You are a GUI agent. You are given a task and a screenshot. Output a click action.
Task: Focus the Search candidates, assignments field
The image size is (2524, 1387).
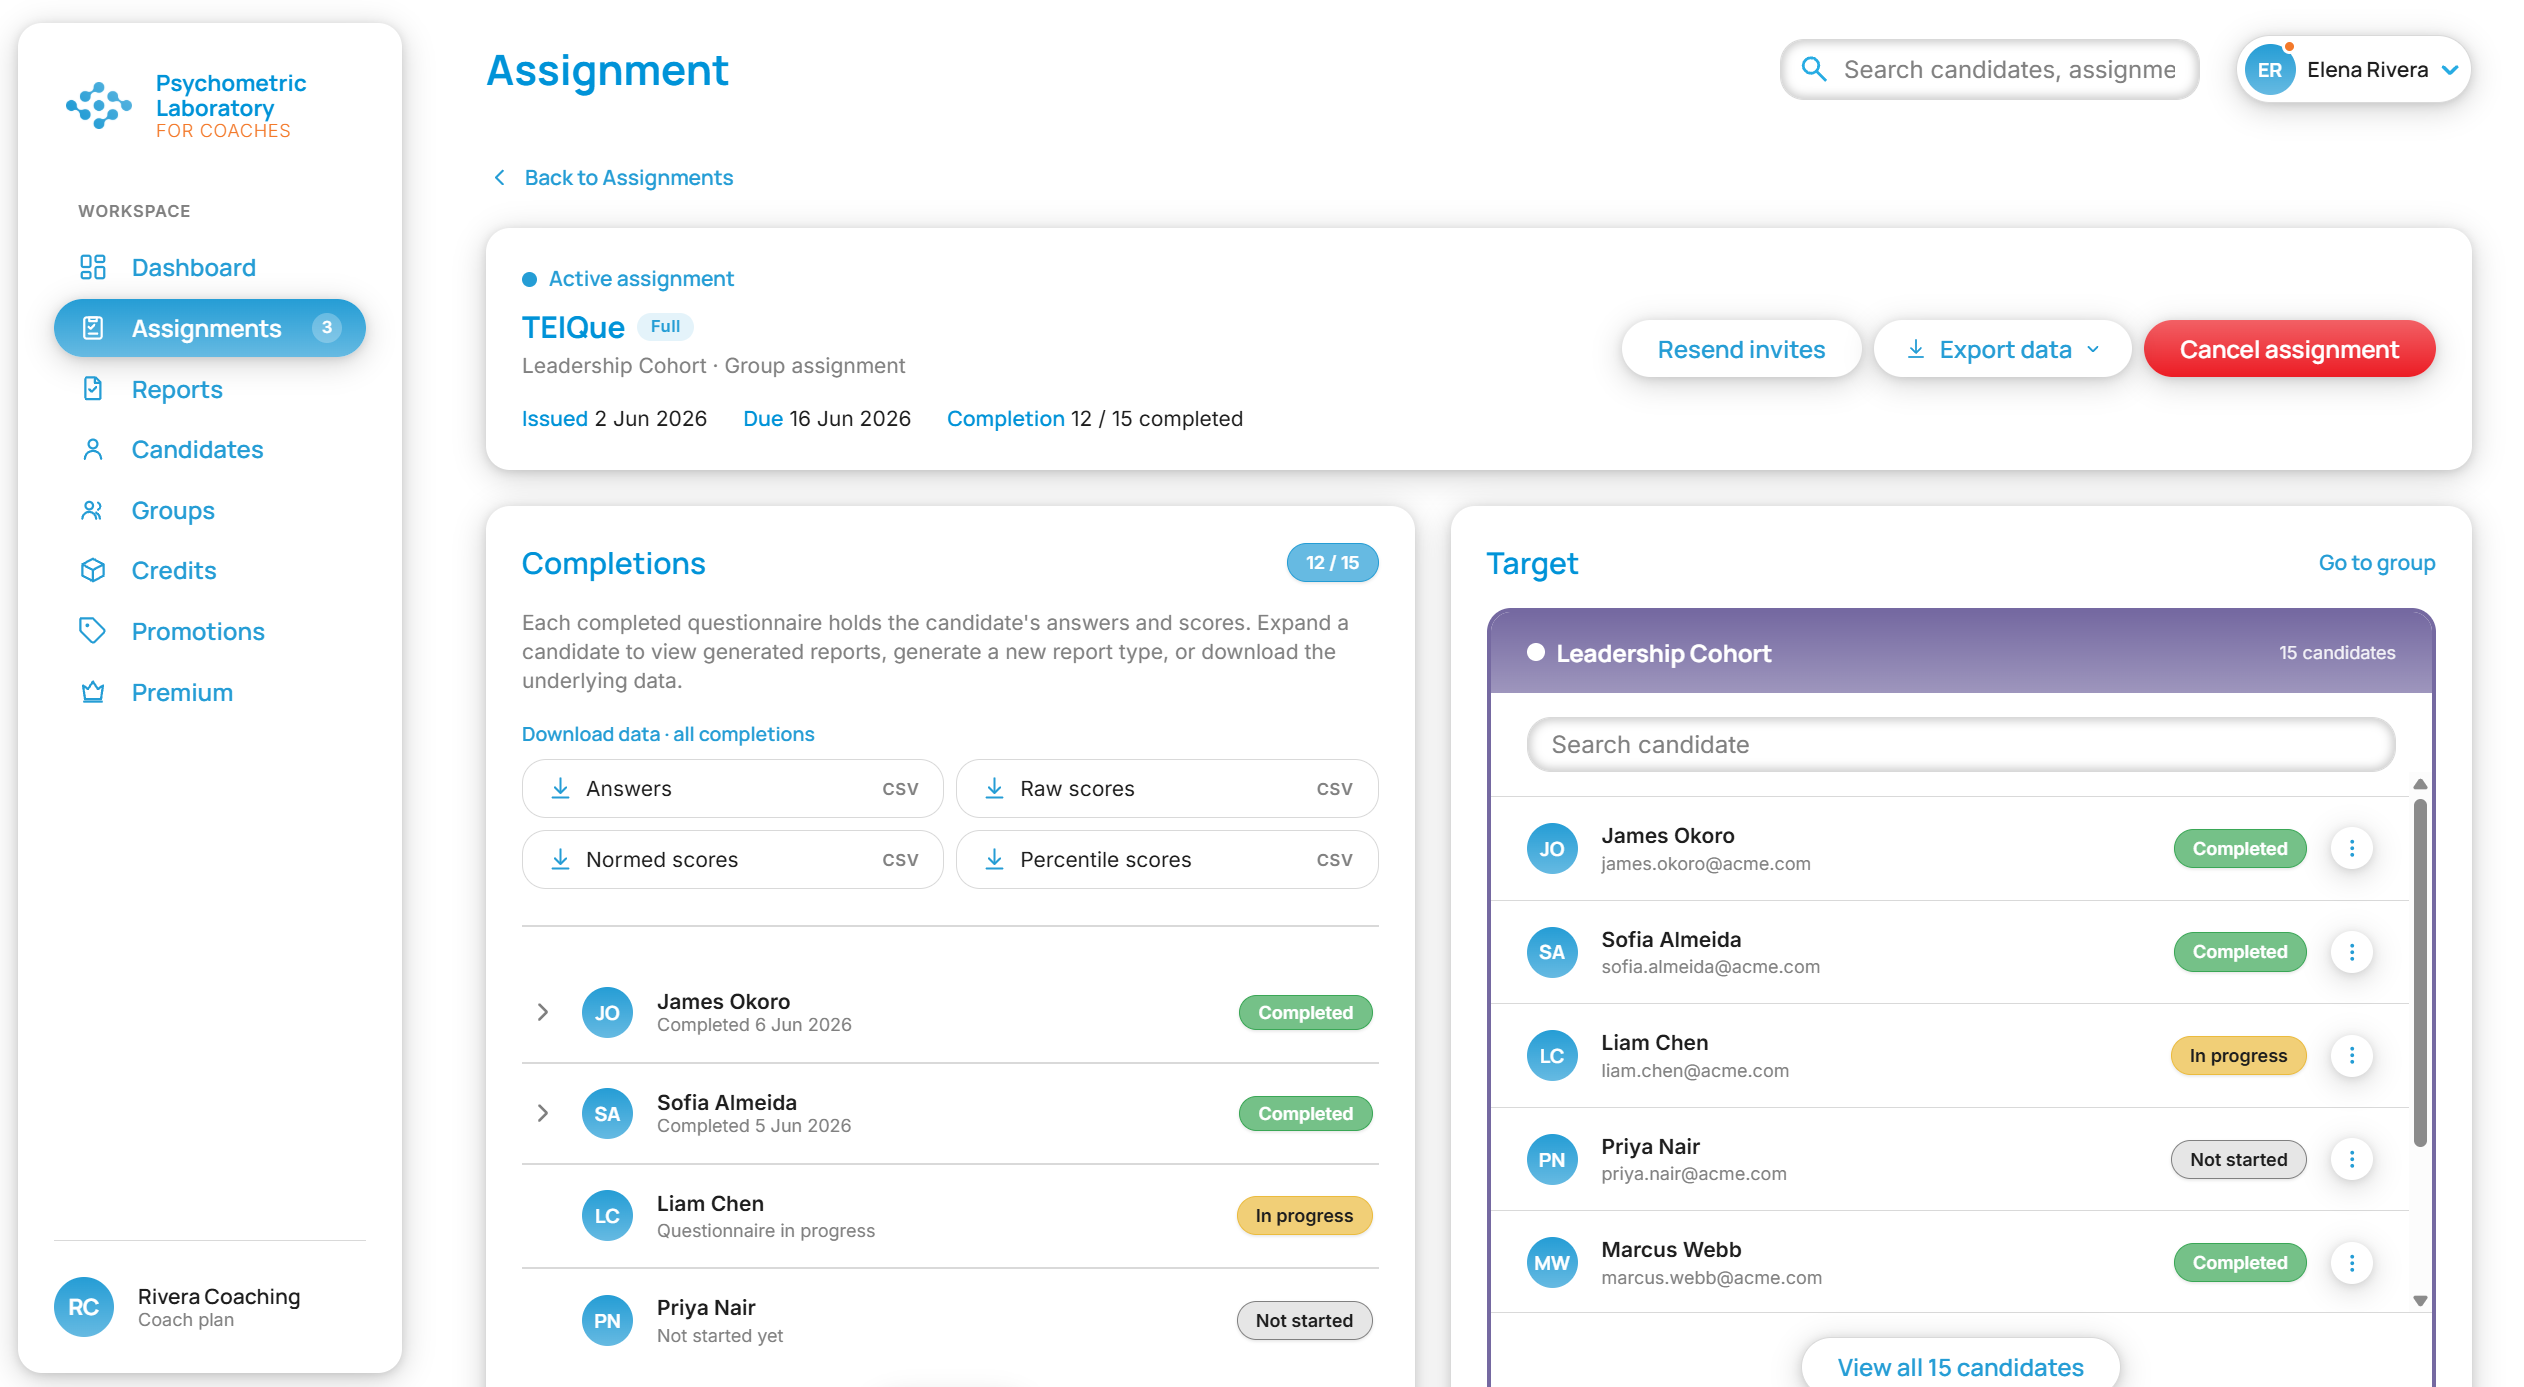1989,69
